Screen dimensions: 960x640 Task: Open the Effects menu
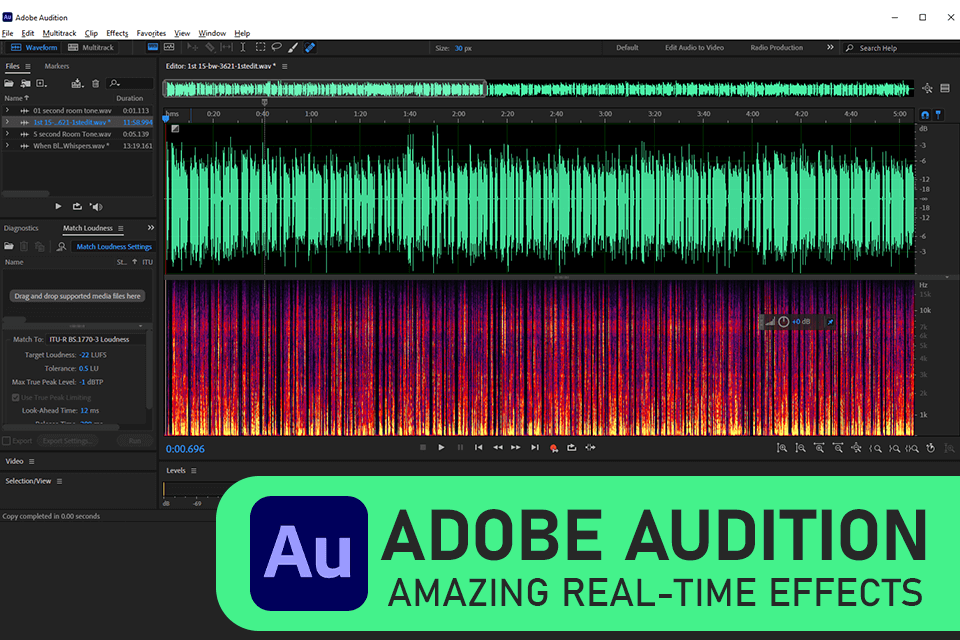tap(117, 33)
